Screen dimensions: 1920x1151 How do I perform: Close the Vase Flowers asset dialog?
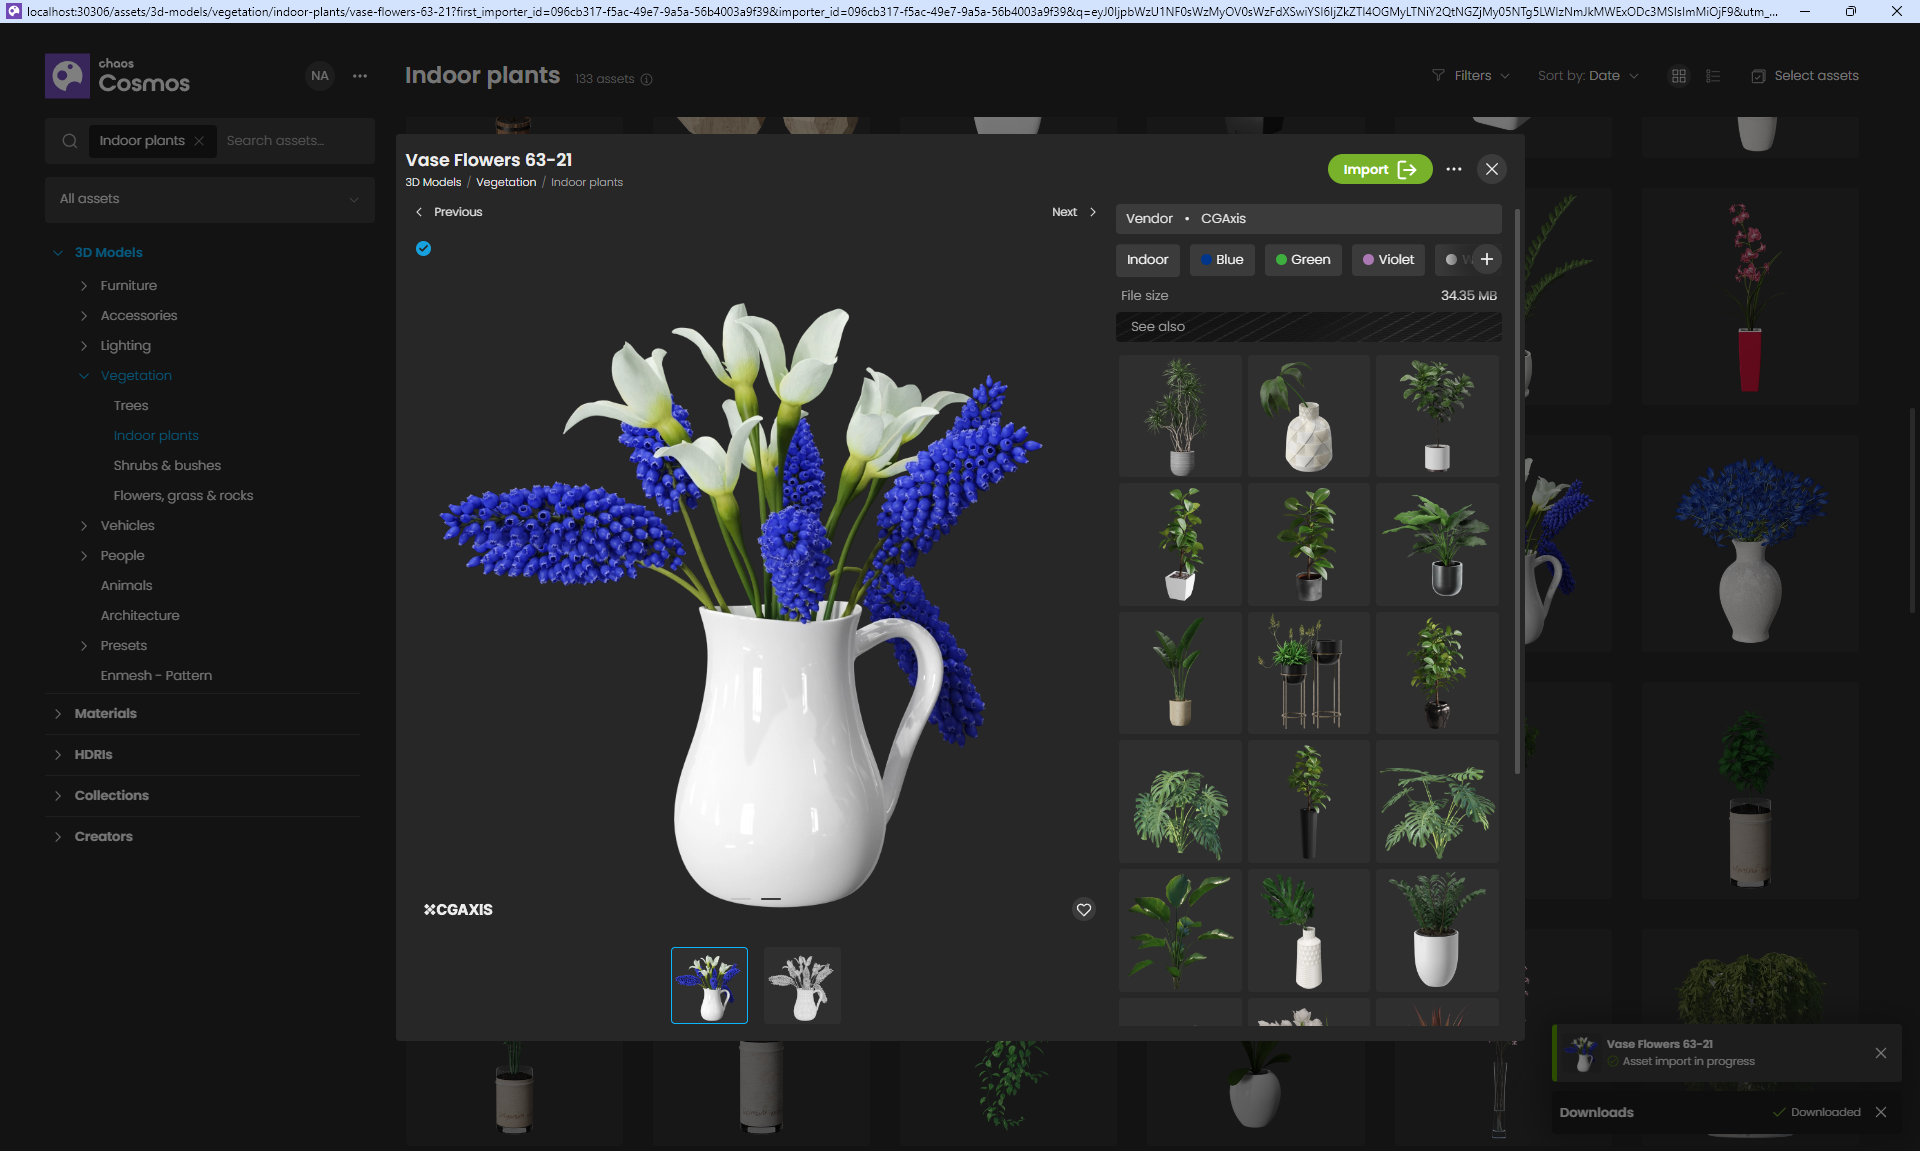click(1492, 169)
